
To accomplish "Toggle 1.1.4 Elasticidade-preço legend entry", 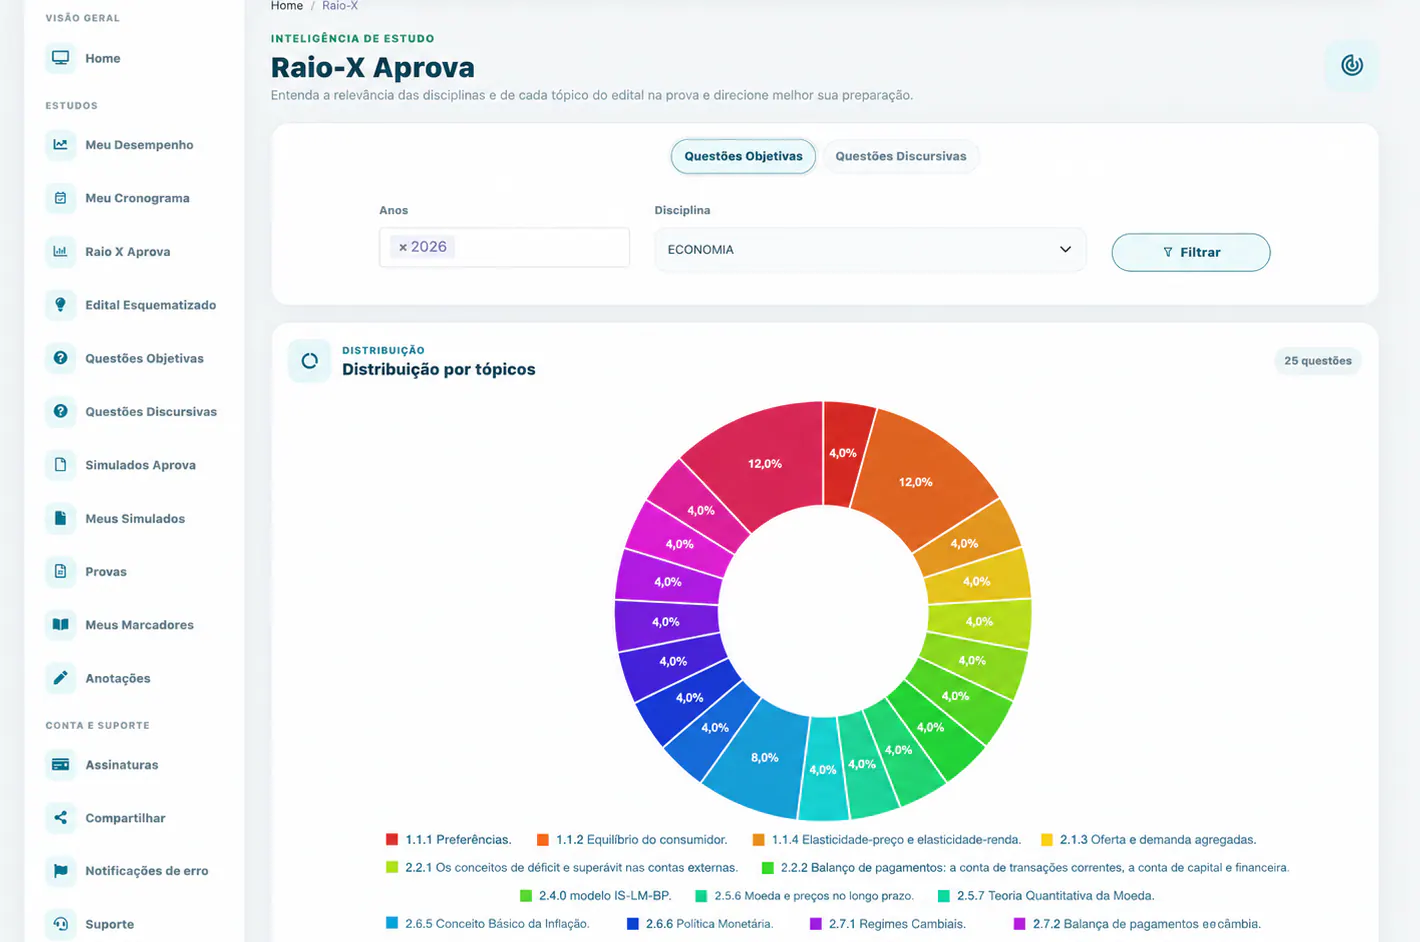I will pos(887,840).
